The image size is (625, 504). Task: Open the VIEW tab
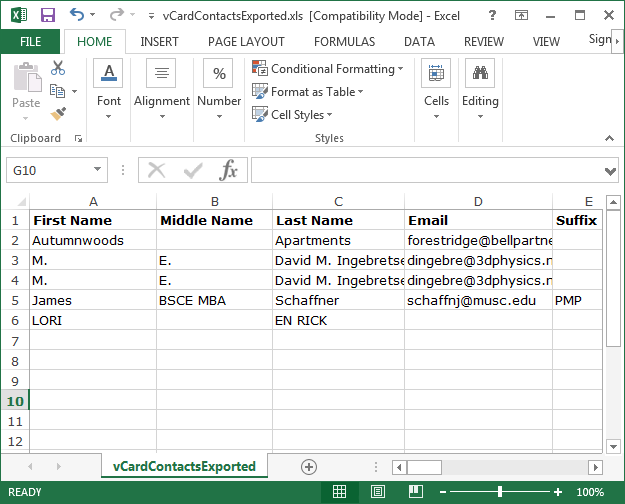(x=546, y=41)
